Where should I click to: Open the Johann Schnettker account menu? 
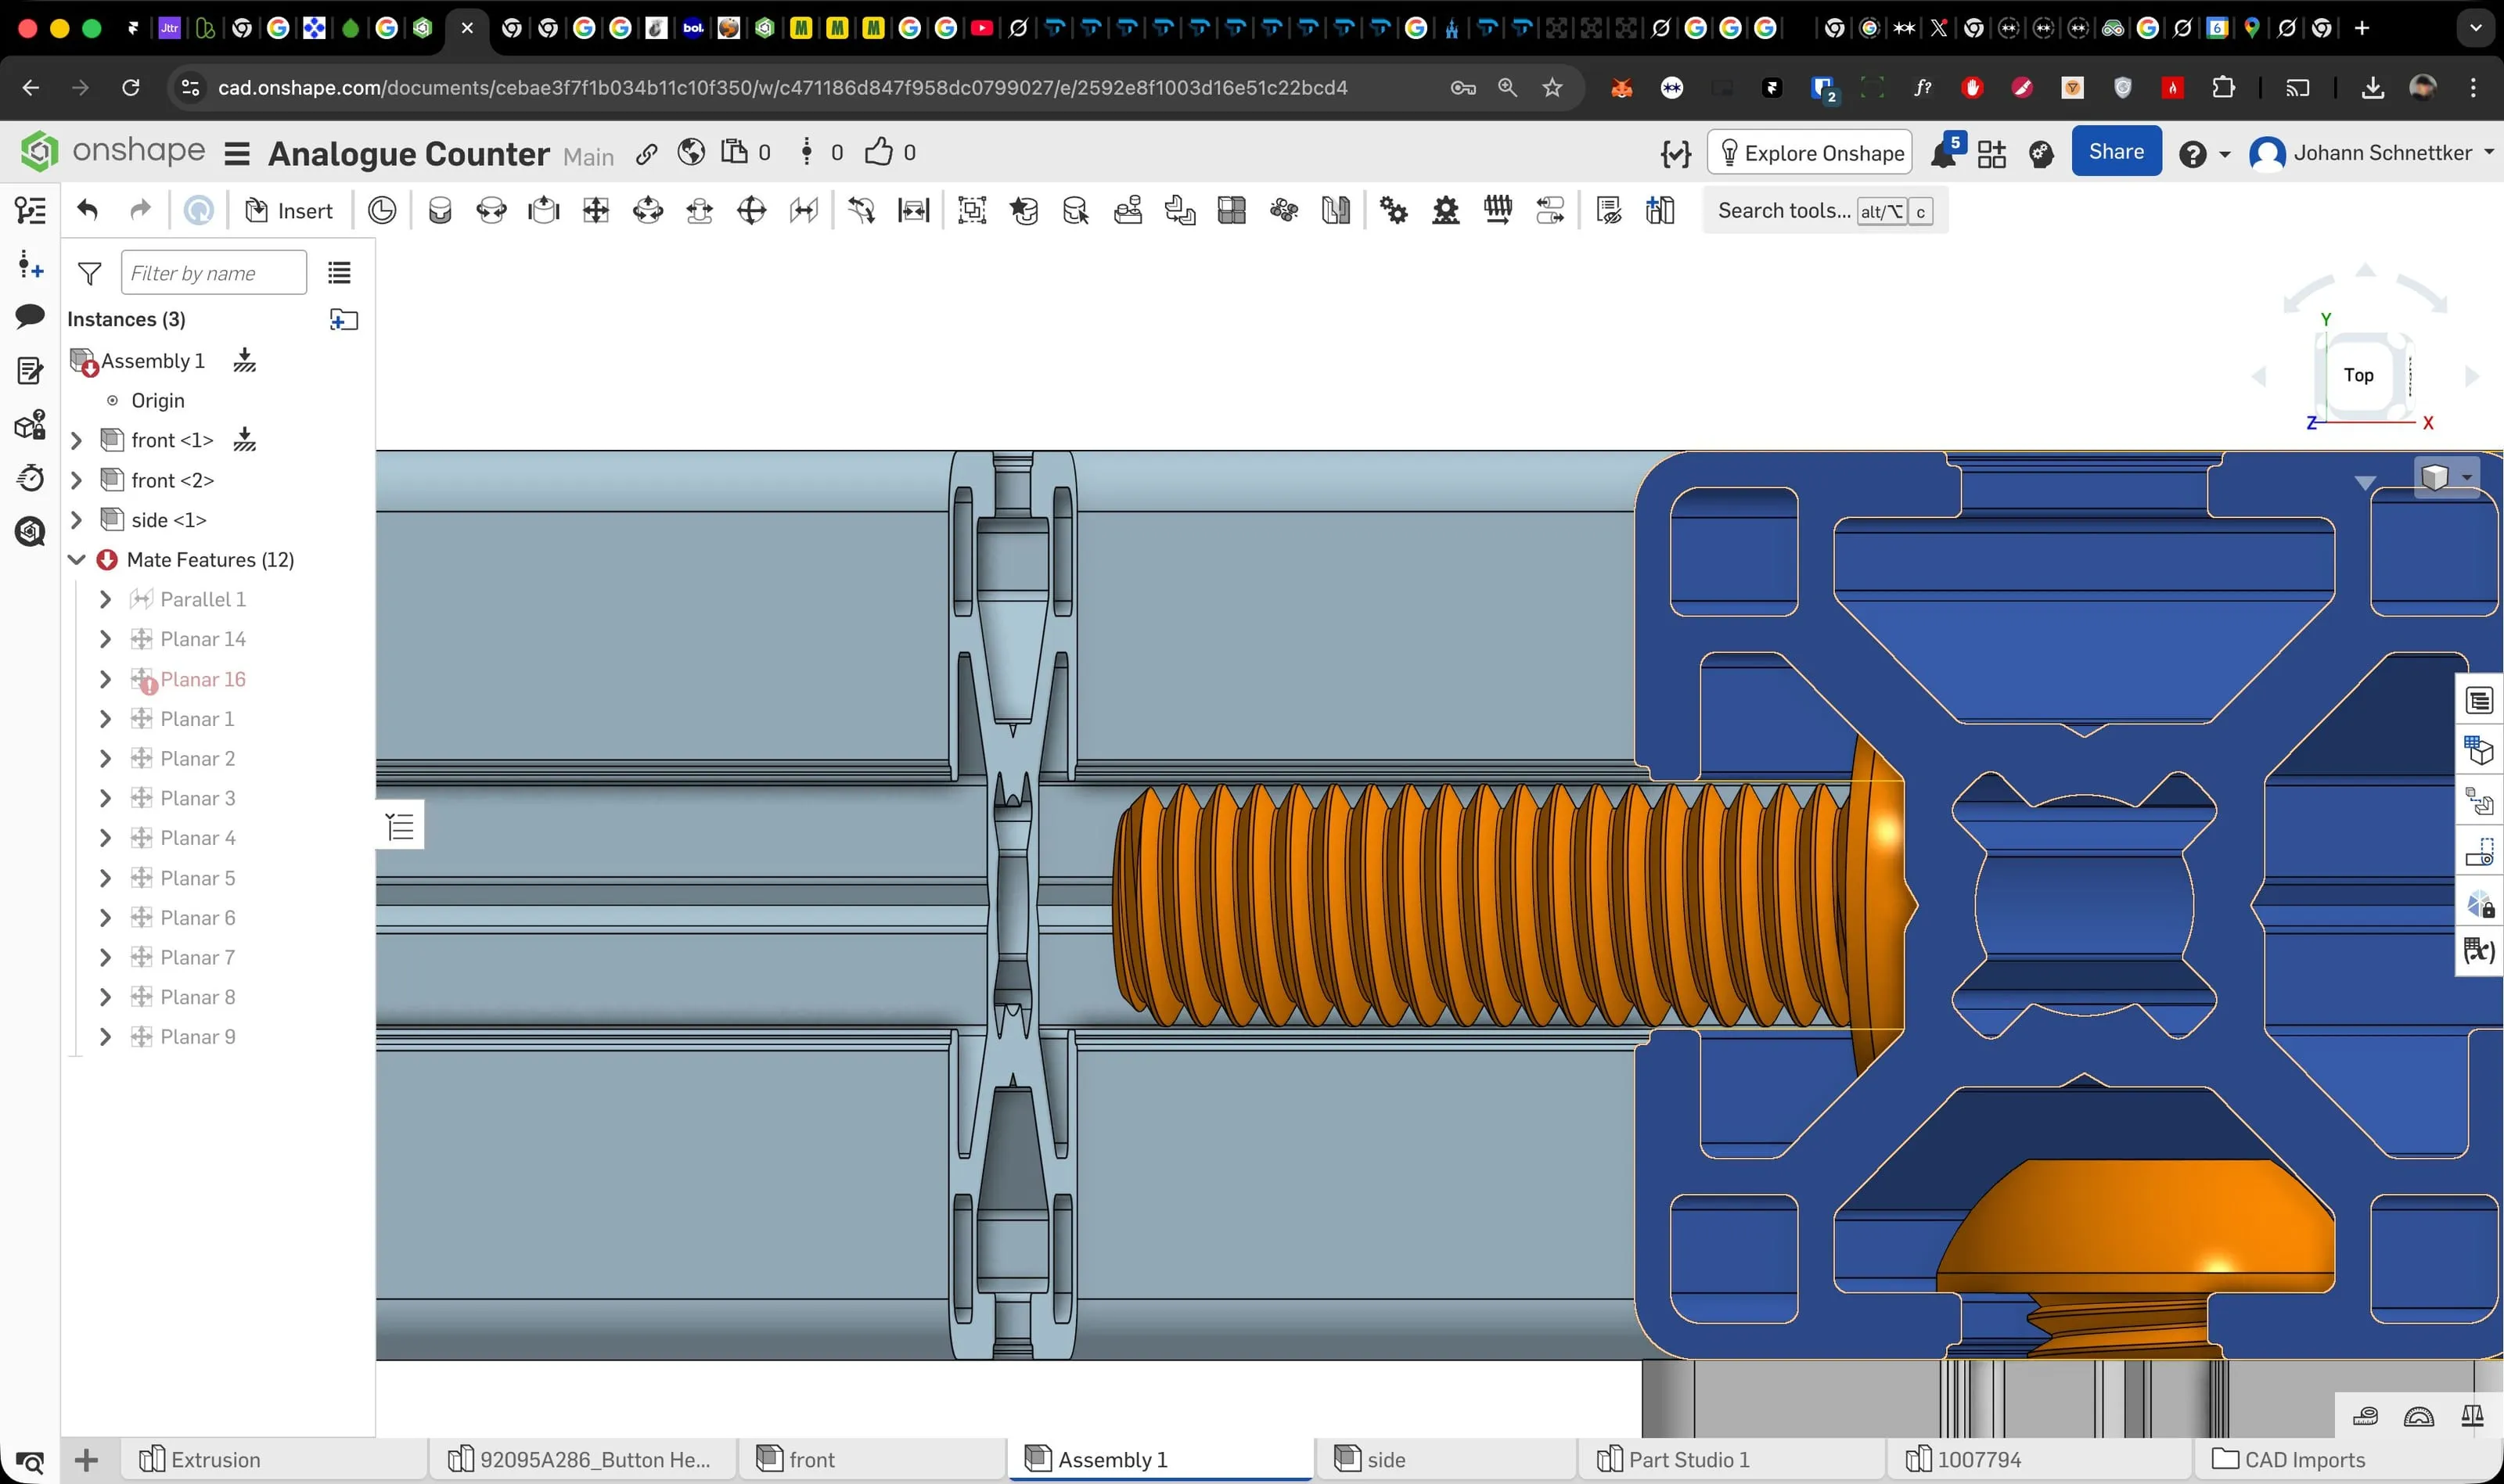pos(2372,153)
